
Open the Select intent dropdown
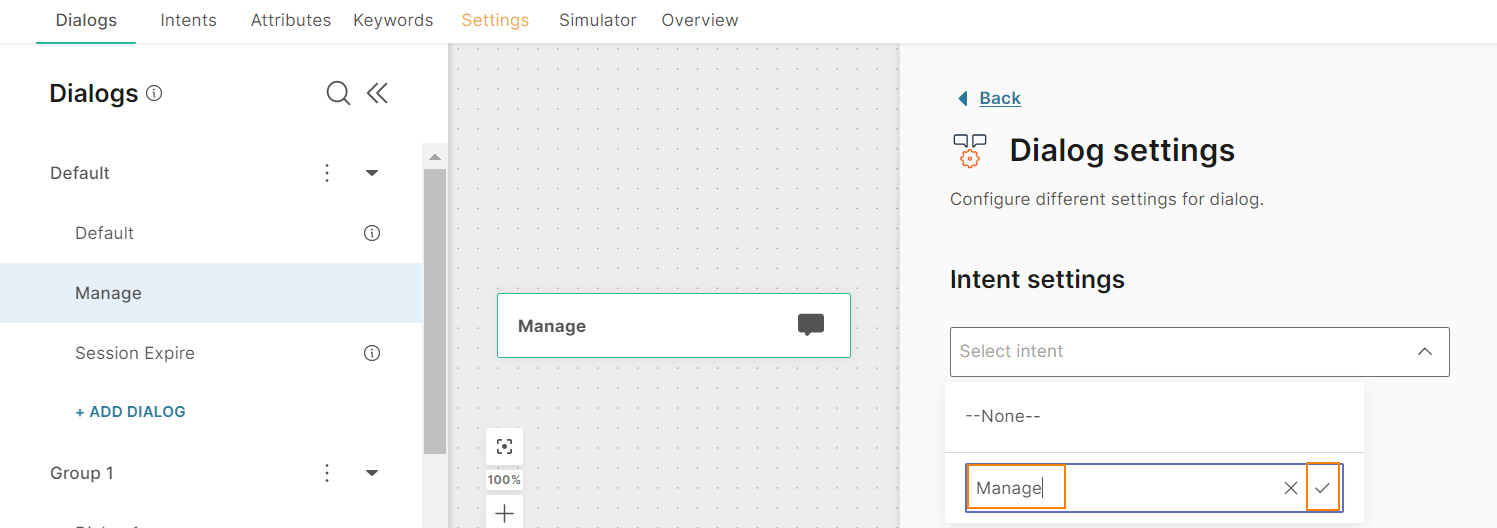(1199, 351)
